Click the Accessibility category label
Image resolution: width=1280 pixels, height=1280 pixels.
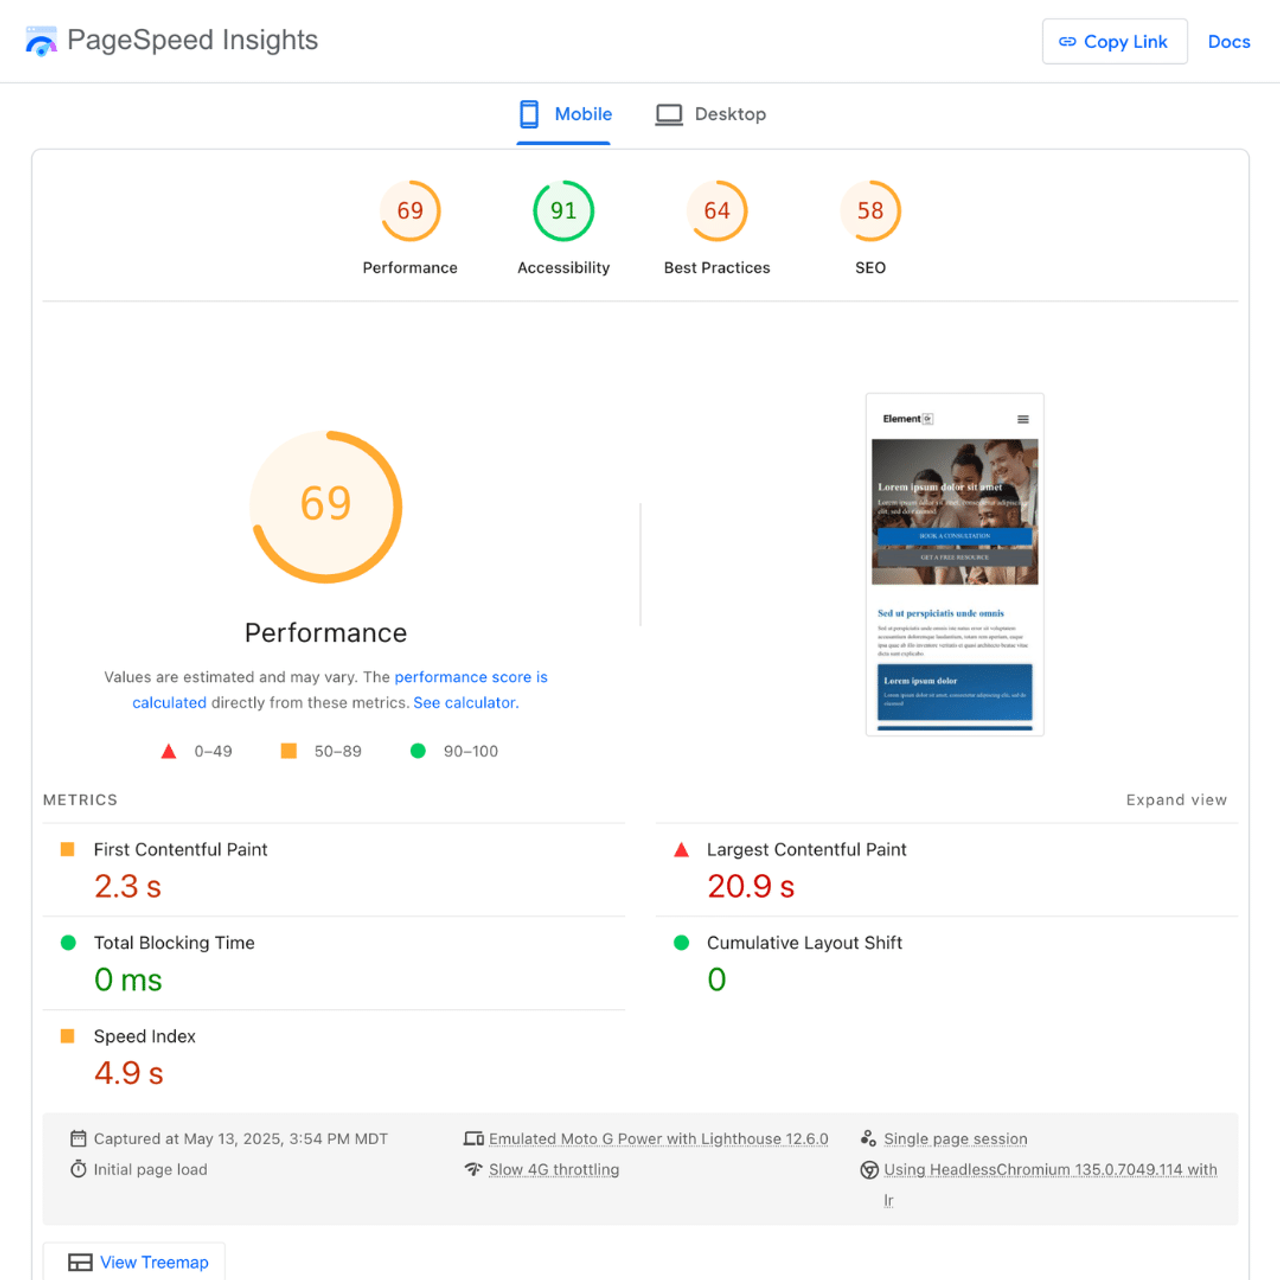point(563,268)
